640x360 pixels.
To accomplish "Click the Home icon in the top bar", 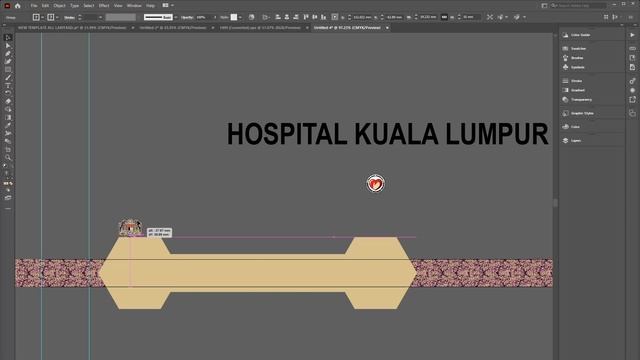I will click(18, 6).
